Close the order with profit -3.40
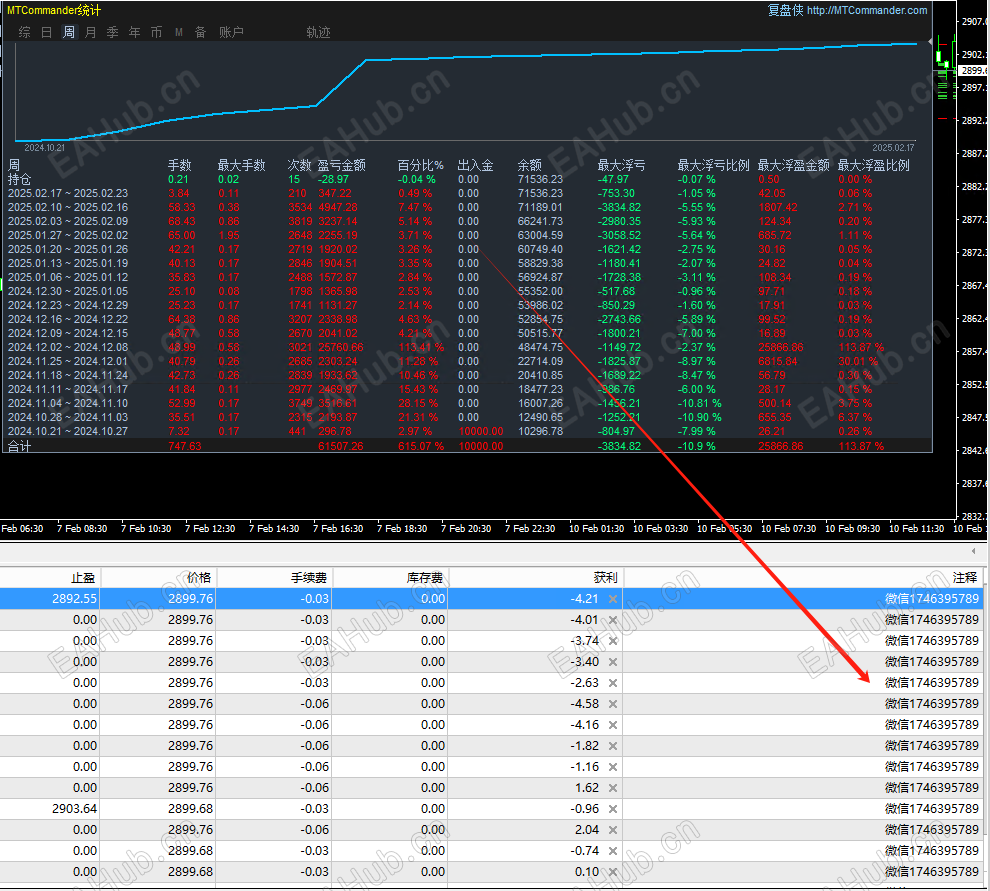Viewport: 990px width, 891px height. click(612, 662)
